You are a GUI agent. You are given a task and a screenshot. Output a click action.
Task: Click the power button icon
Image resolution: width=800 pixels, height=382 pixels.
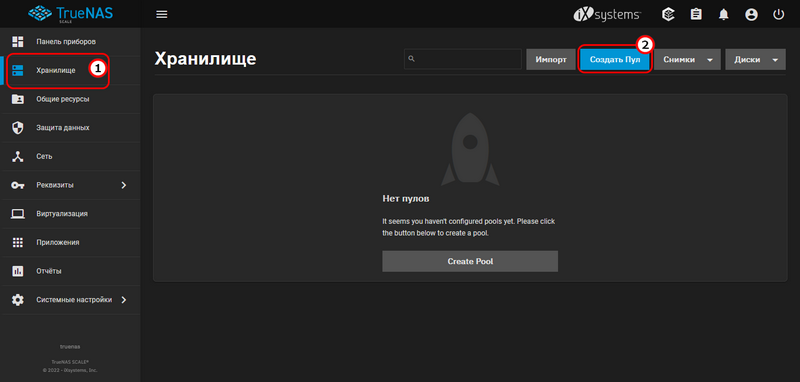[x=778, y=14]
